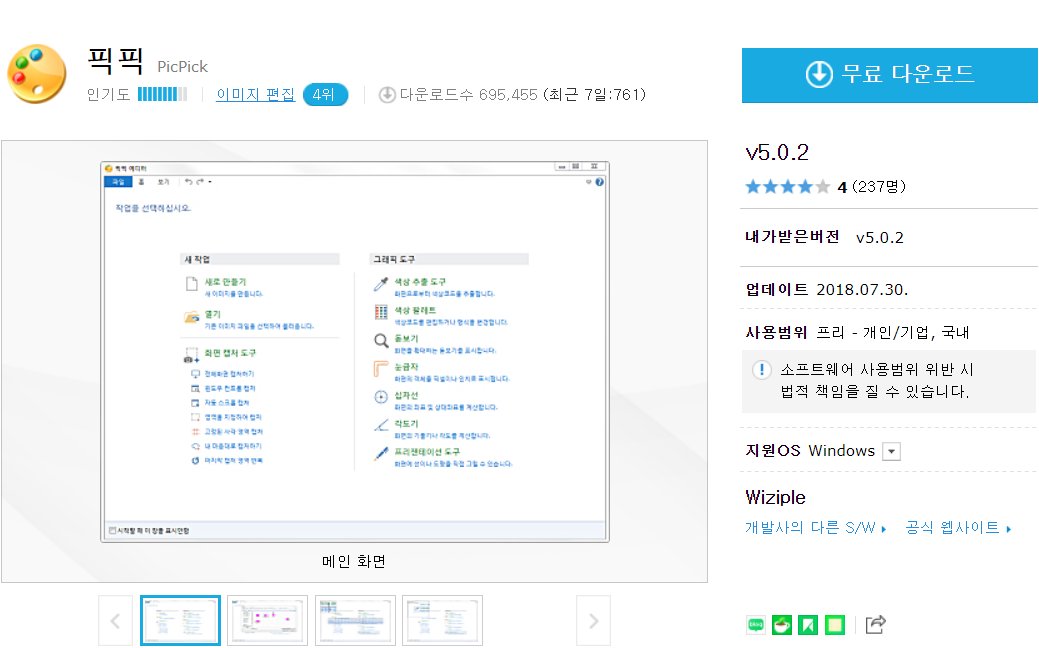
Task: Open the 이미지 편집 category link
Action: click(256, 95)
